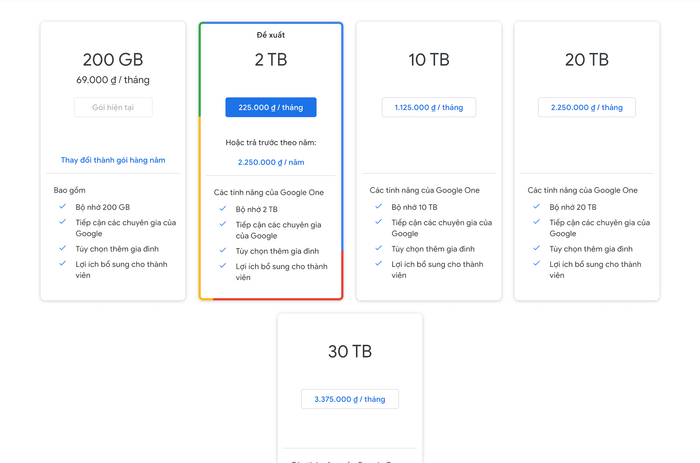
Task: Click Lợi ích bổ sung in 10 TB card
Action: click(x=438, y=270)
